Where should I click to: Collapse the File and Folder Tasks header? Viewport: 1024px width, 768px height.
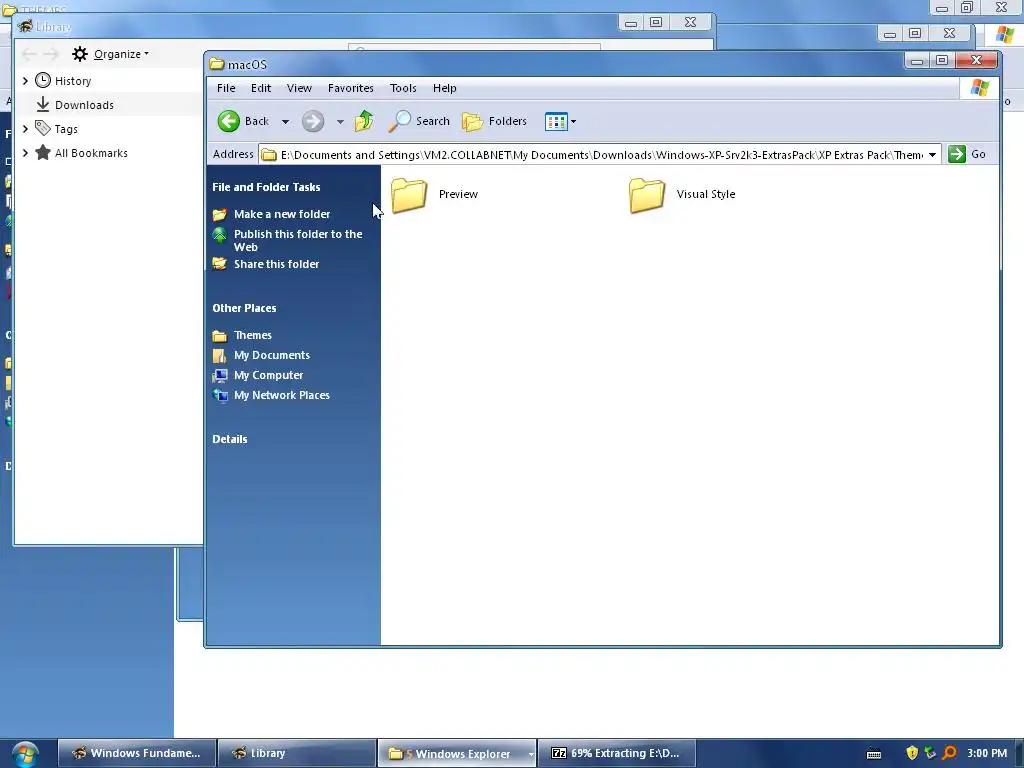coord(266,187)
